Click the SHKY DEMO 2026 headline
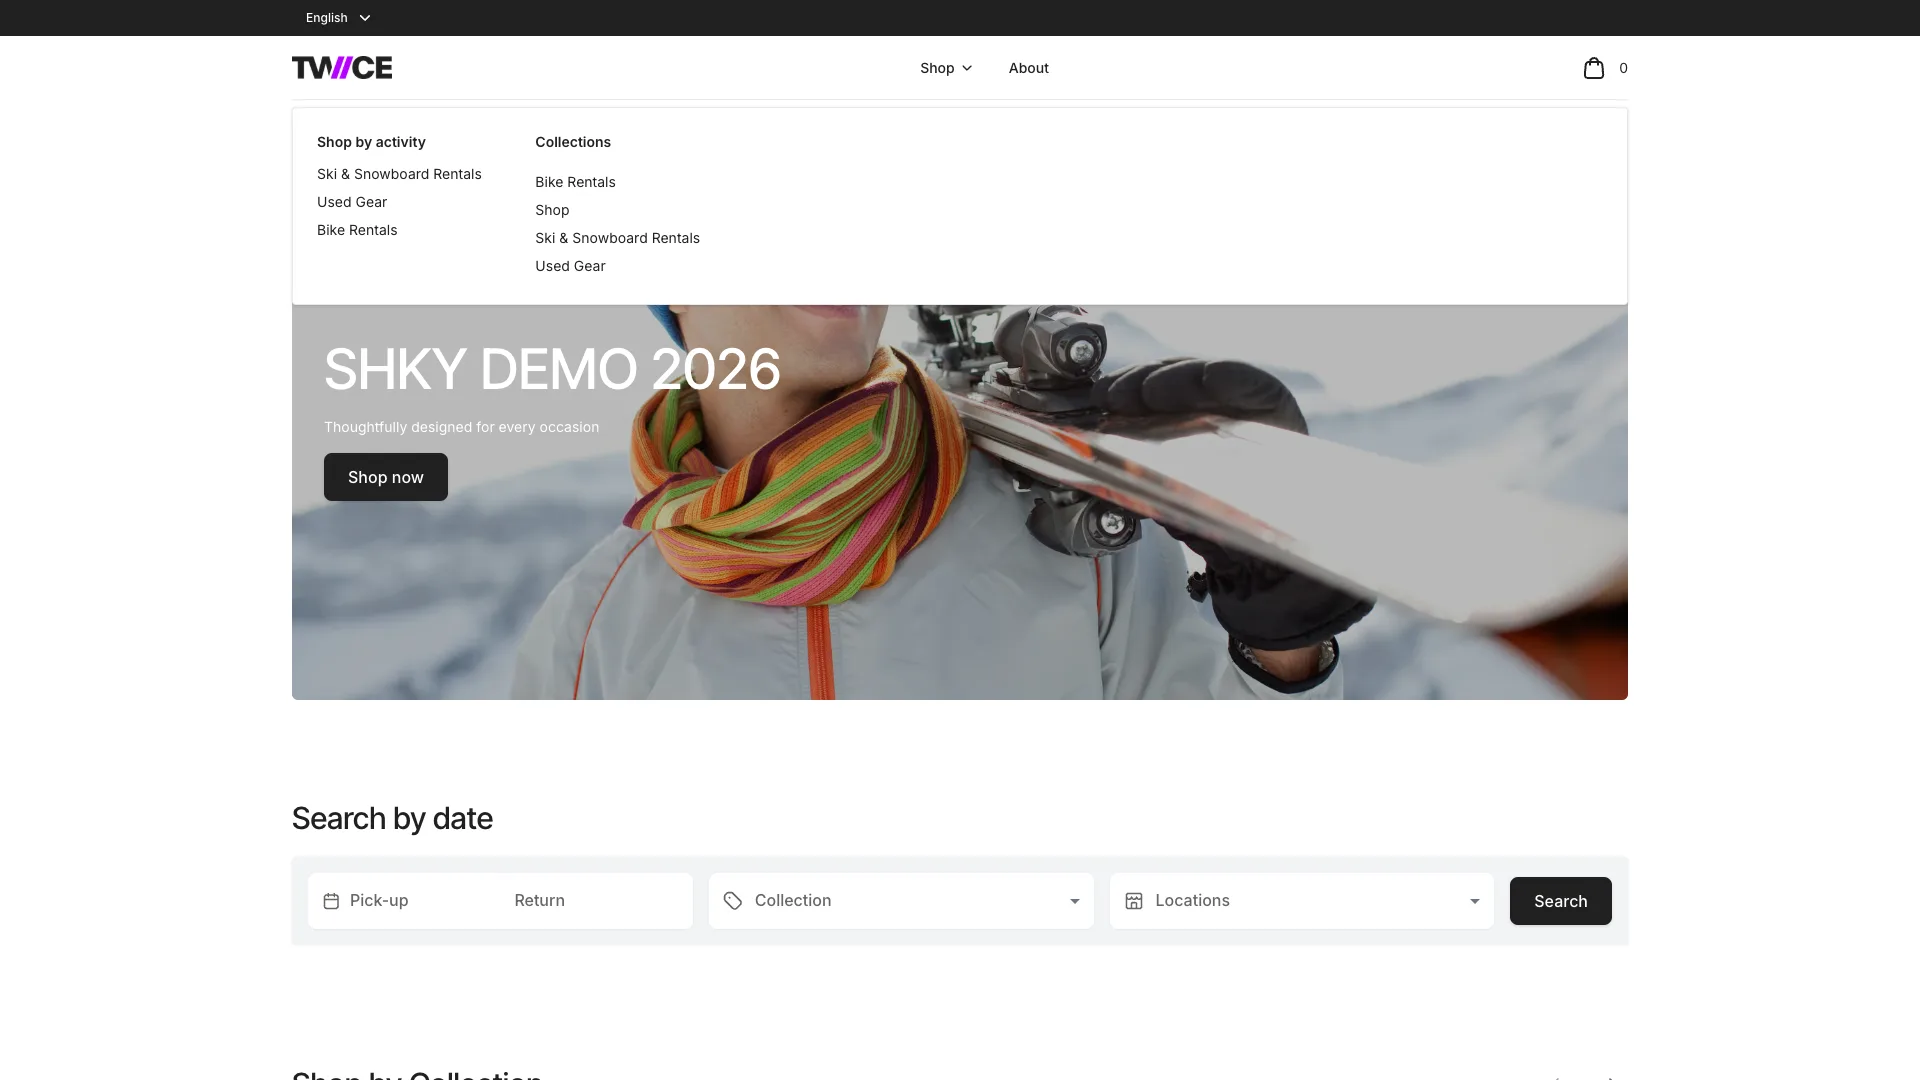 552,369
